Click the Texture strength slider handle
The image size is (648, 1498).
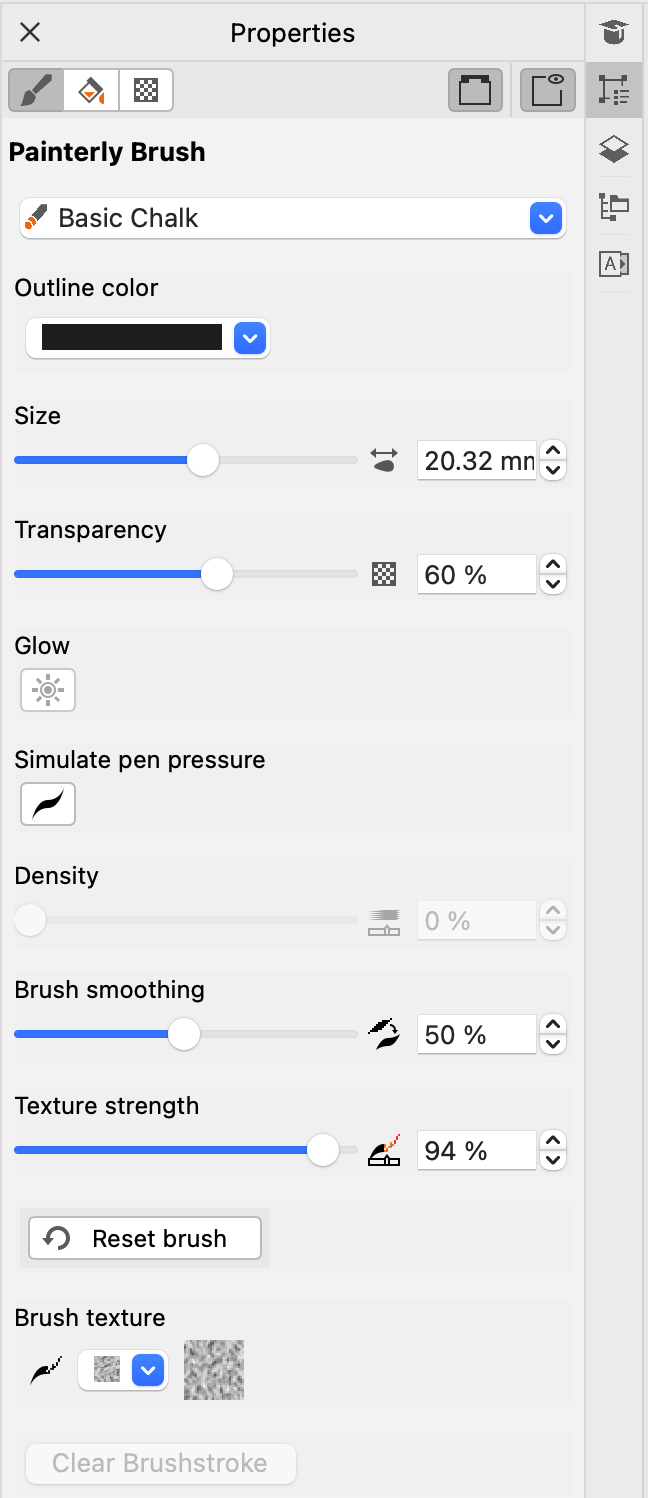[322, 1150]
